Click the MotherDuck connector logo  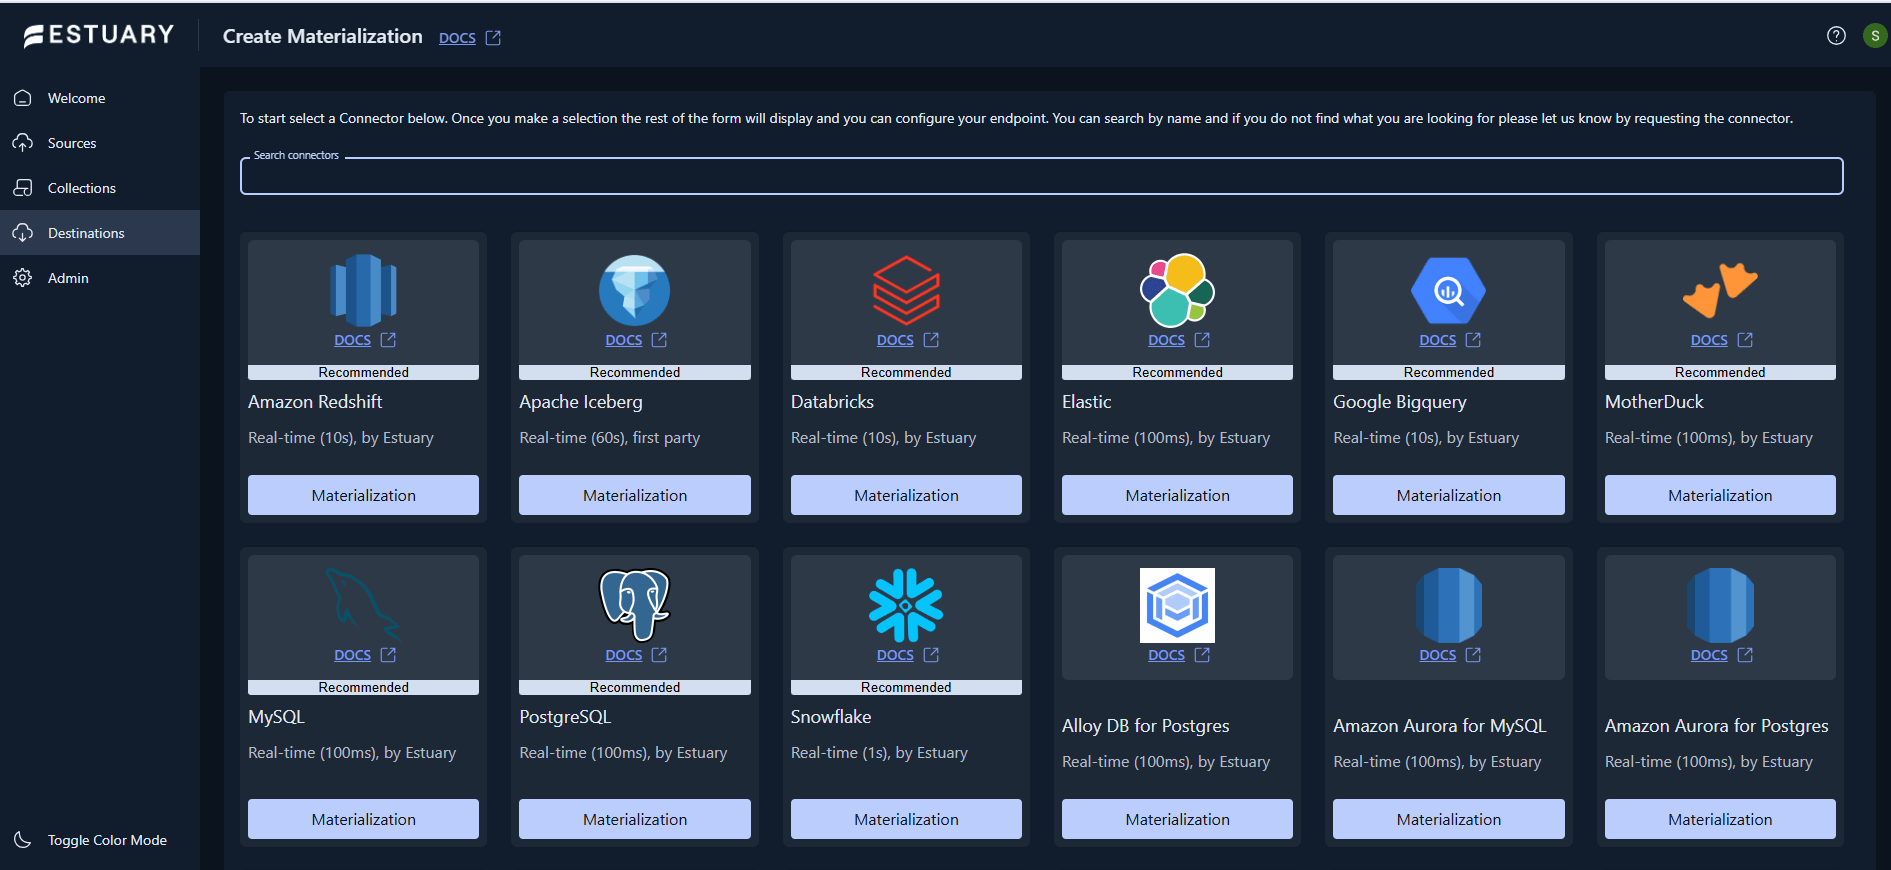coord(1720,290)
